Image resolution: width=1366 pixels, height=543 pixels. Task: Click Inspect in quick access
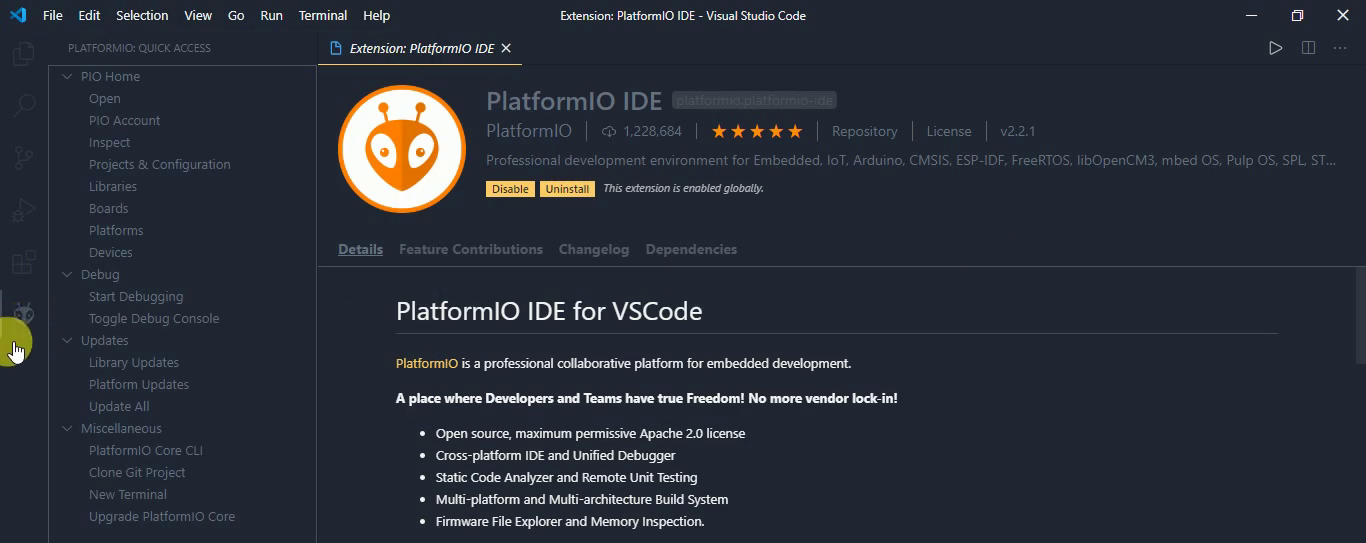click(109, 142)
